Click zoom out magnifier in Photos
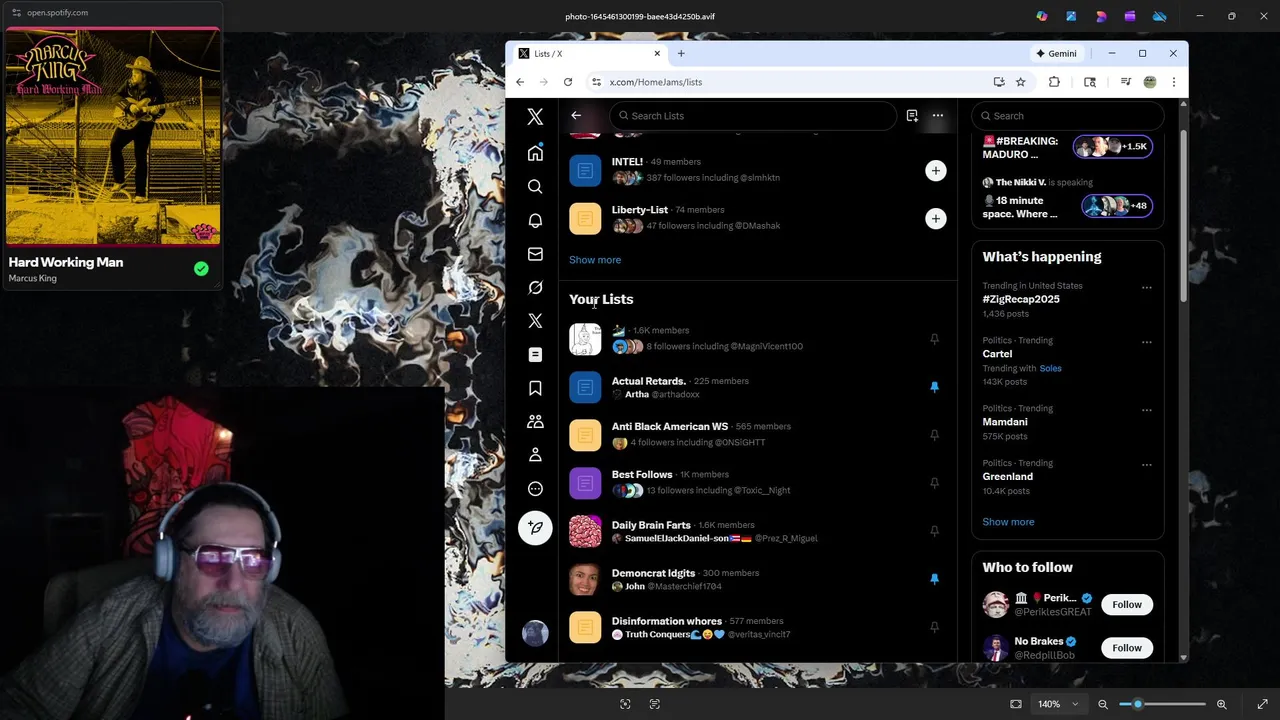Image resolution: width=1280 pixels, height=720 pixels. (x=1103, y=704)
